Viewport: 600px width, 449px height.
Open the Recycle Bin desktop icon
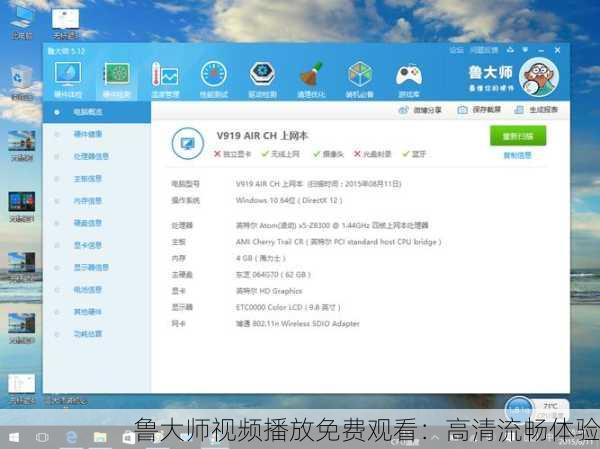(21, 83)
